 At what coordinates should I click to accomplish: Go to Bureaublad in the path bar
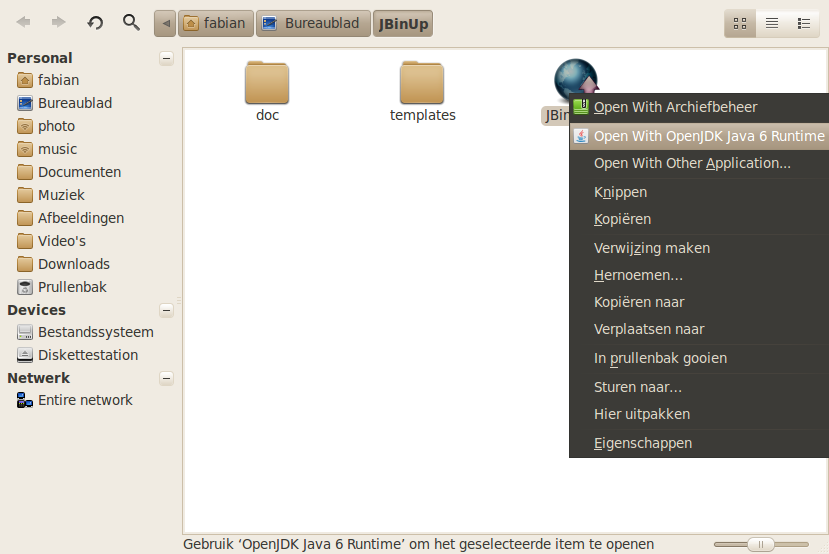314,24
